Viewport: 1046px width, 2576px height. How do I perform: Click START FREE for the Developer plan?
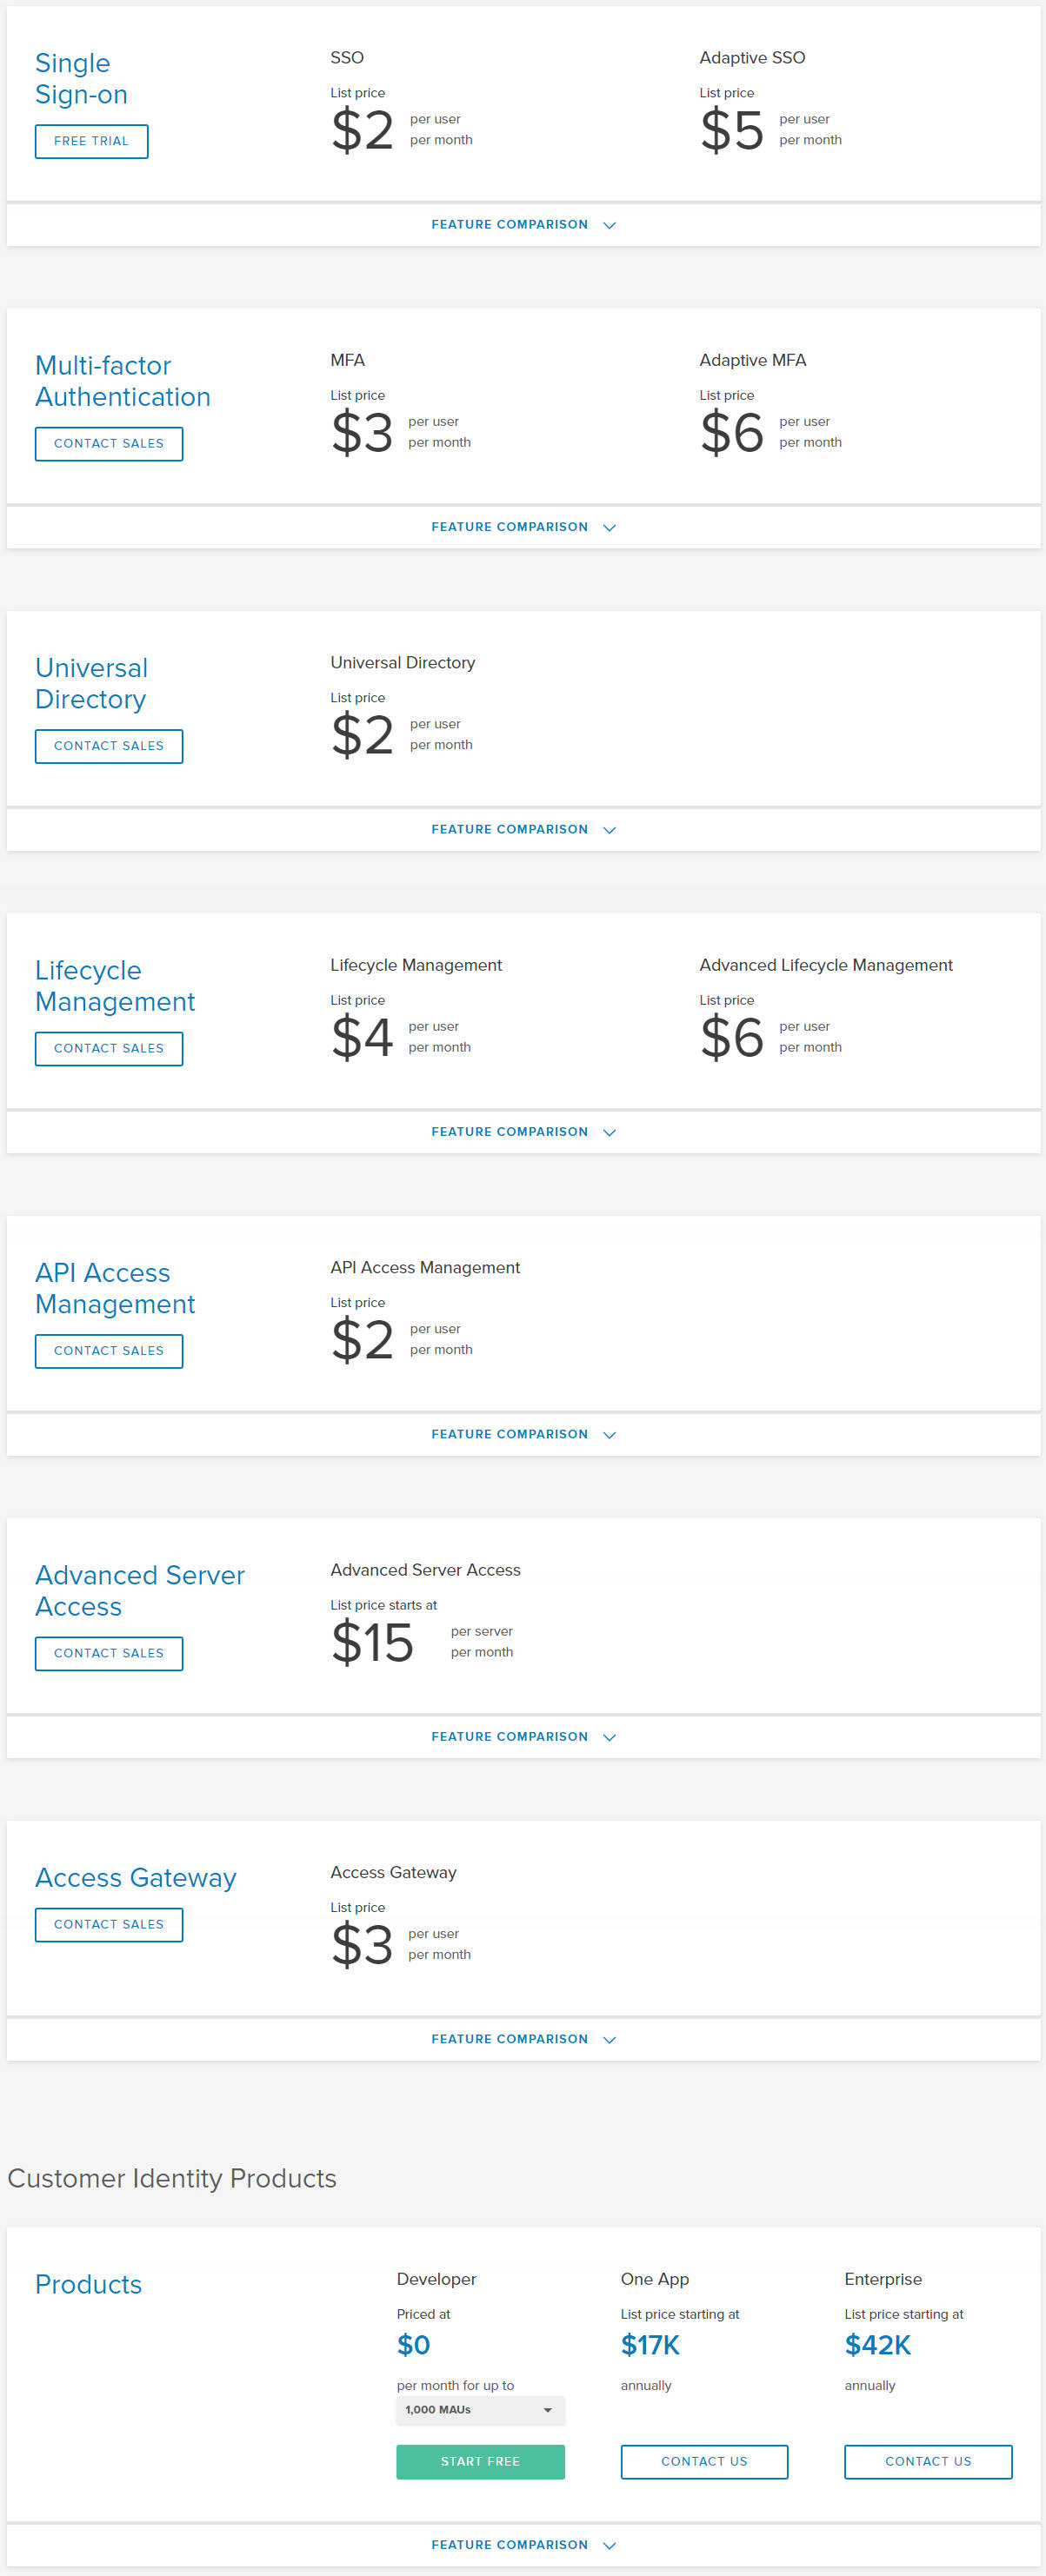point(480,2461)
